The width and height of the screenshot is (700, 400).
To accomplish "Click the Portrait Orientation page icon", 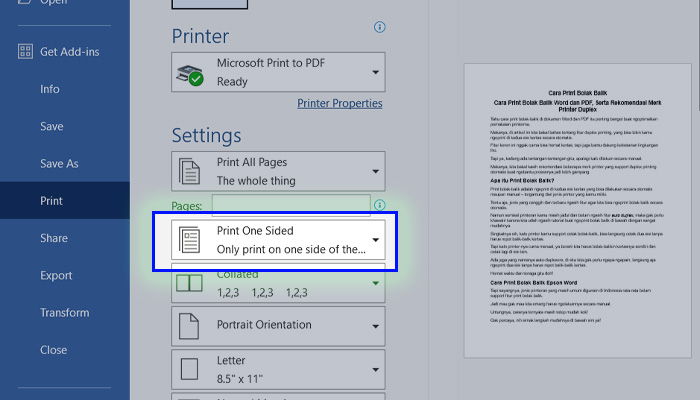I will (x=189, y=326).
